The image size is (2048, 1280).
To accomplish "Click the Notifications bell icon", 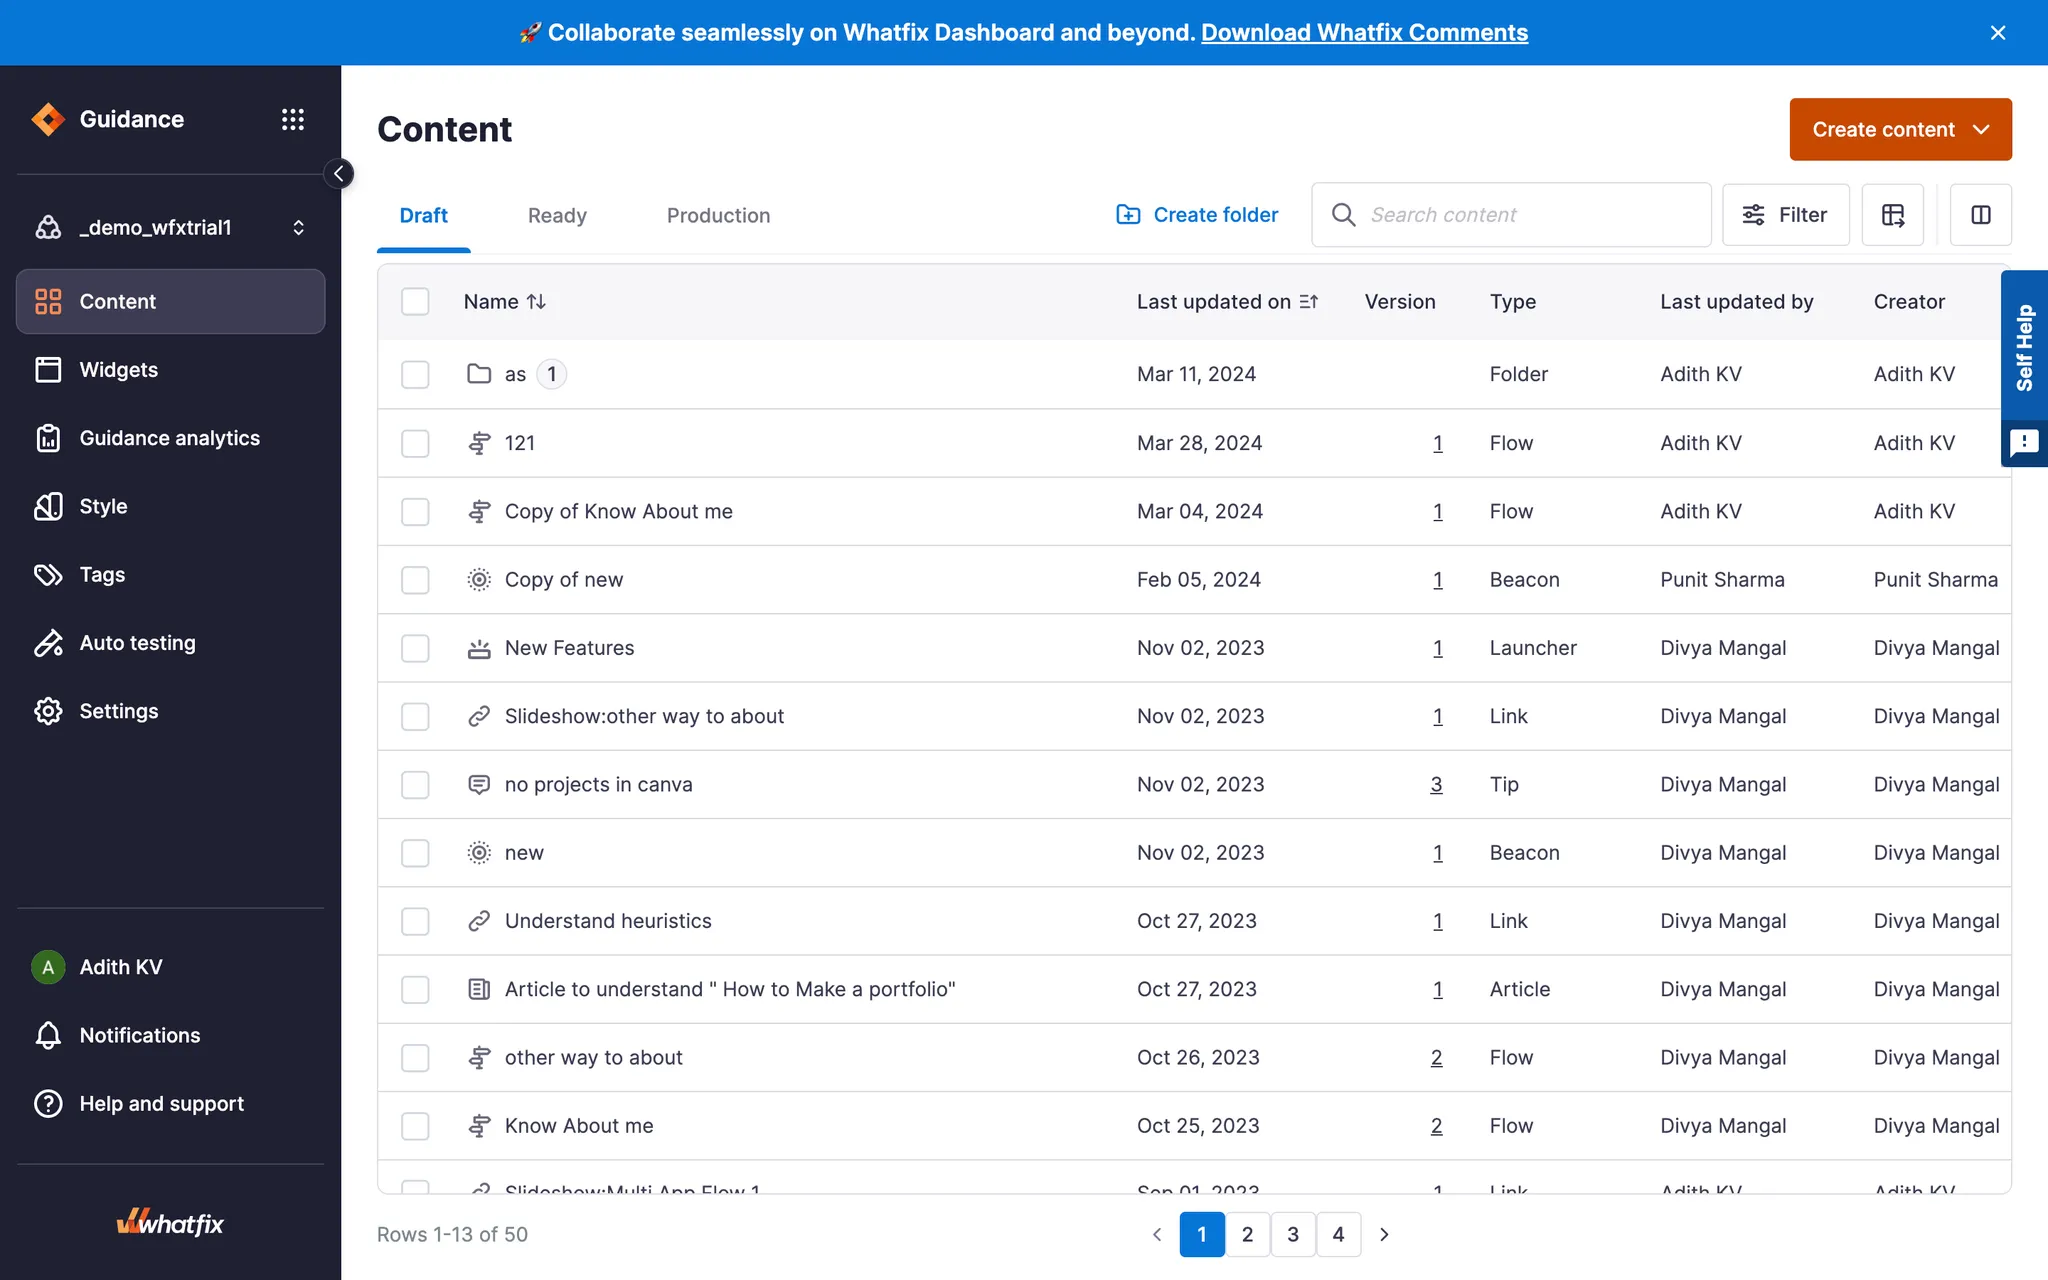I will (x=48, y=1035).
